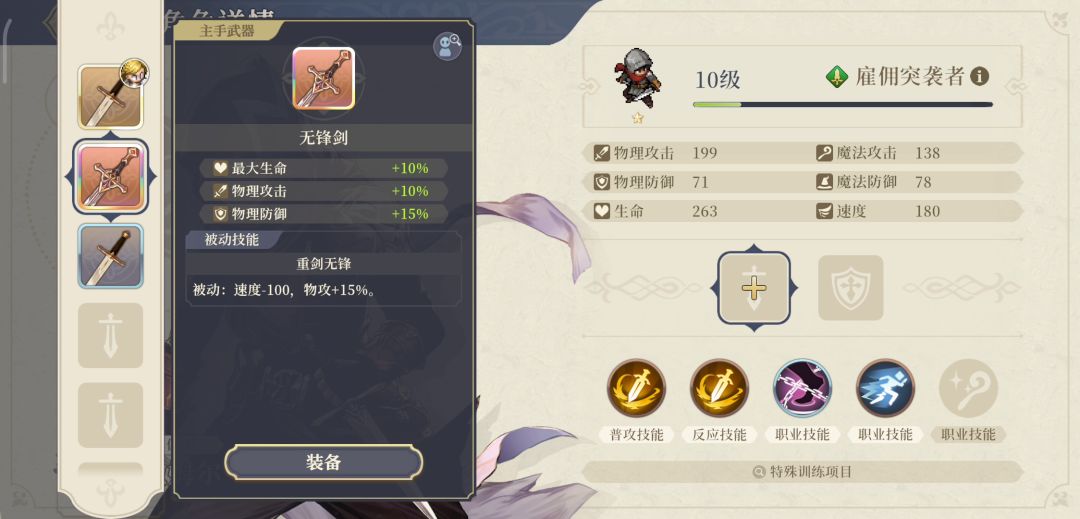Select the blue running 职业技能 skill icon
The width and height of the screenshot is (1080, 519).
click(885, 388)
